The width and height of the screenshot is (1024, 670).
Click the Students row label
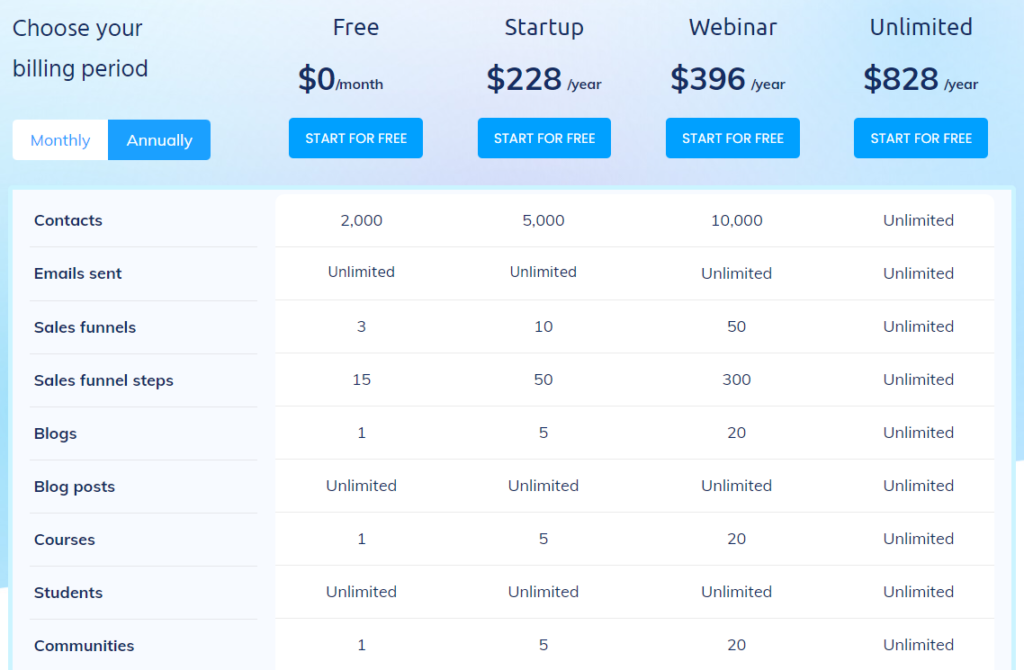click(x=68, y=592)
